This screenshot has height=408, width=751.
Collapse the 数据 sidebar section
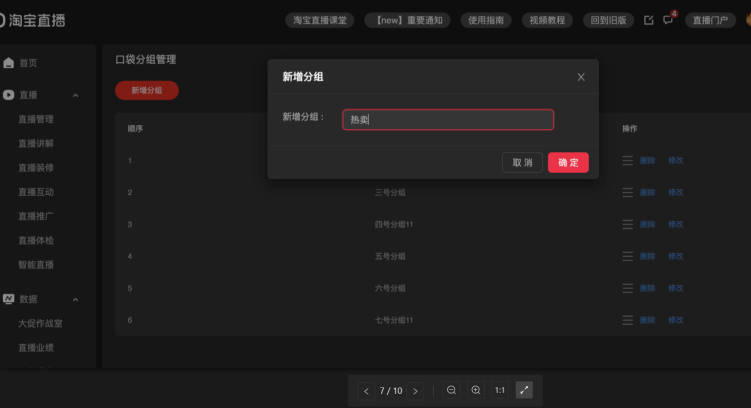point(75,299)
